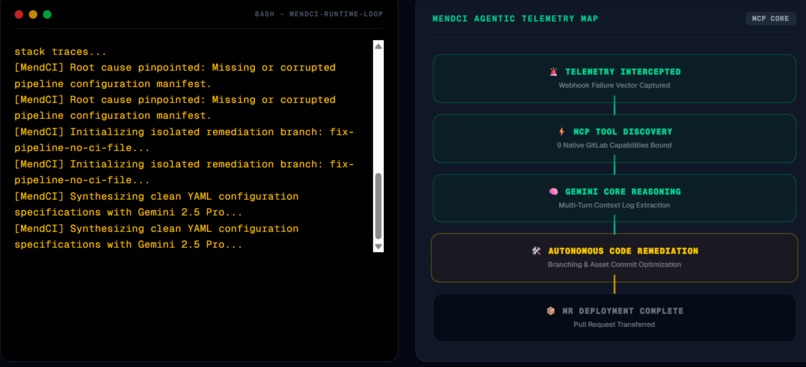Click the first 'Synthesizing clean YAML configuration' log line
The height and width of the screenshot is (367, 806).
tap(156, 204)
